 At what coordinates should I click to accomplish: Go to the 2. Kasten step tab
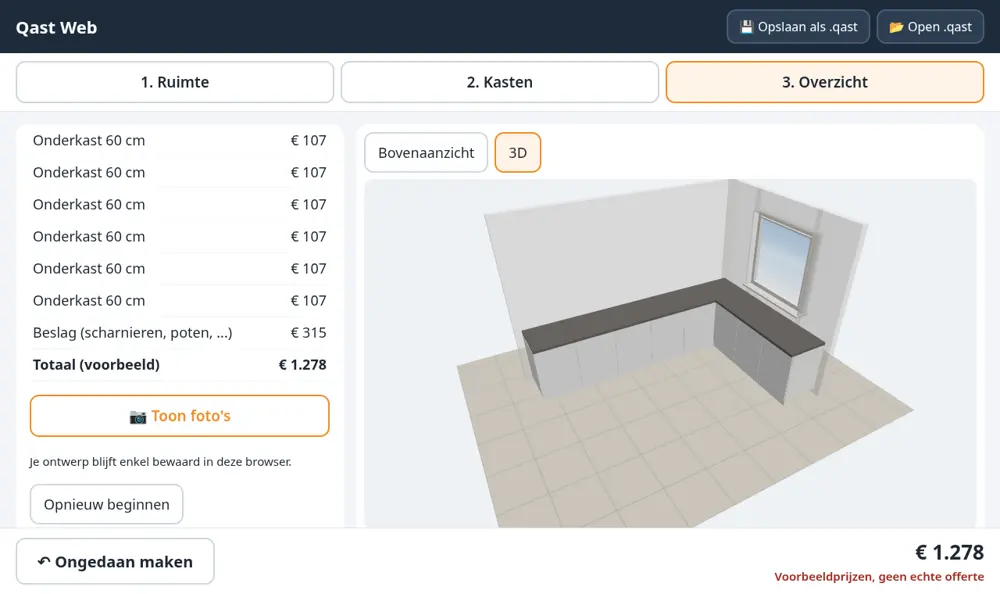coord(499,82)
